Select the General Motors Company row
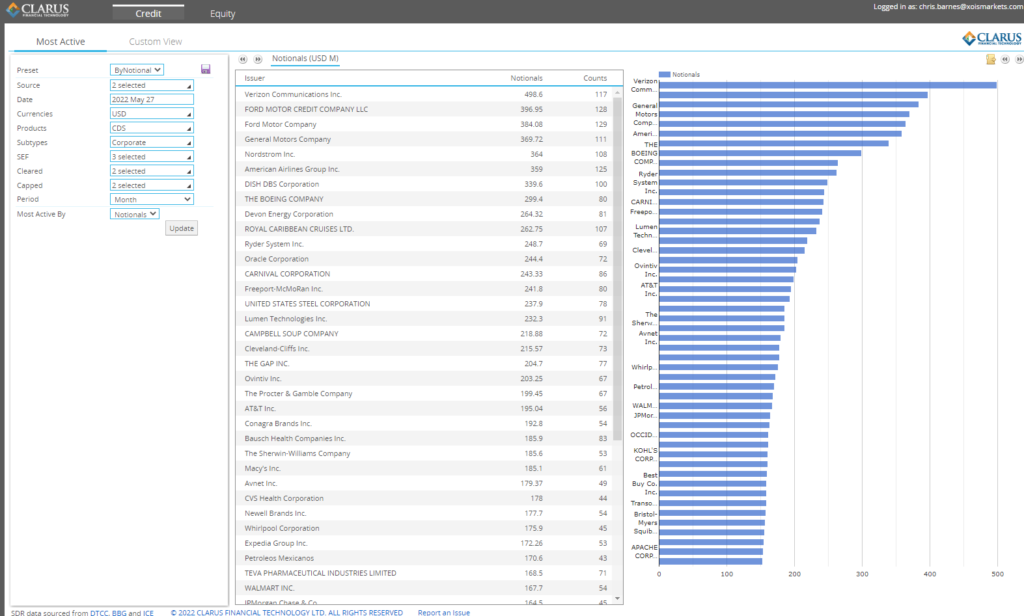The width and height of the screenshot is (1024, 616). [424, 139]
